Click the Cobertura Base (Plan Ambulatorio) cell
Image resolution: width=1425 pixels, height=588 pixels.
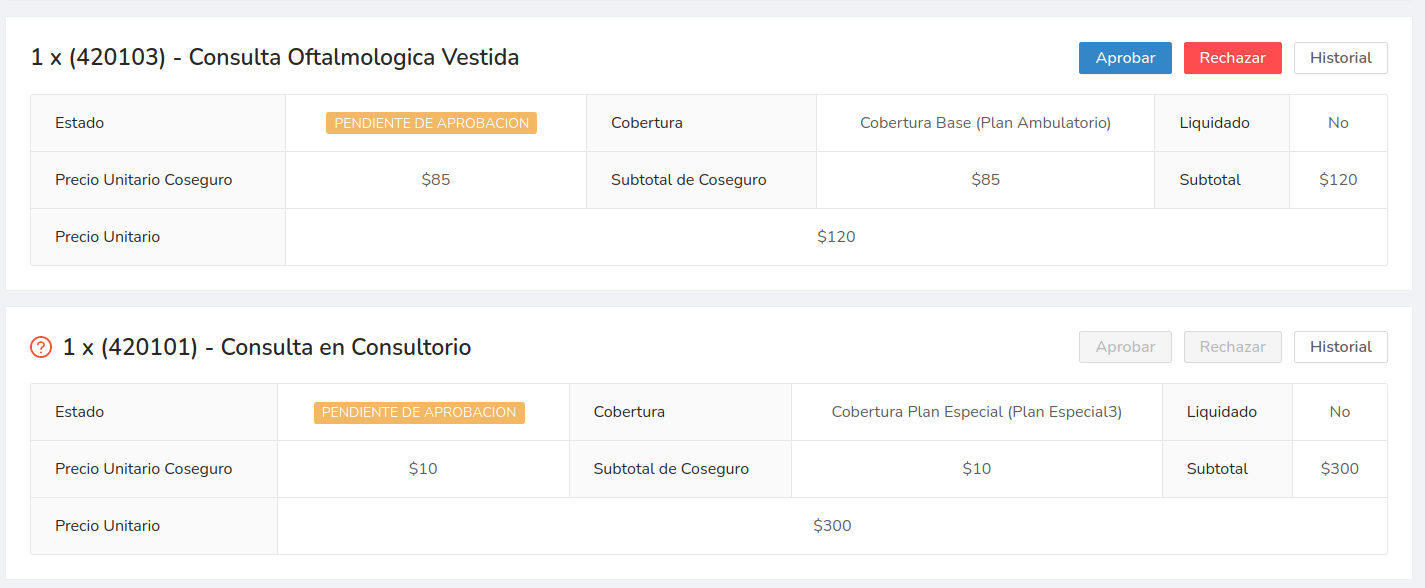pyautogui.click(x=985, y=123)
